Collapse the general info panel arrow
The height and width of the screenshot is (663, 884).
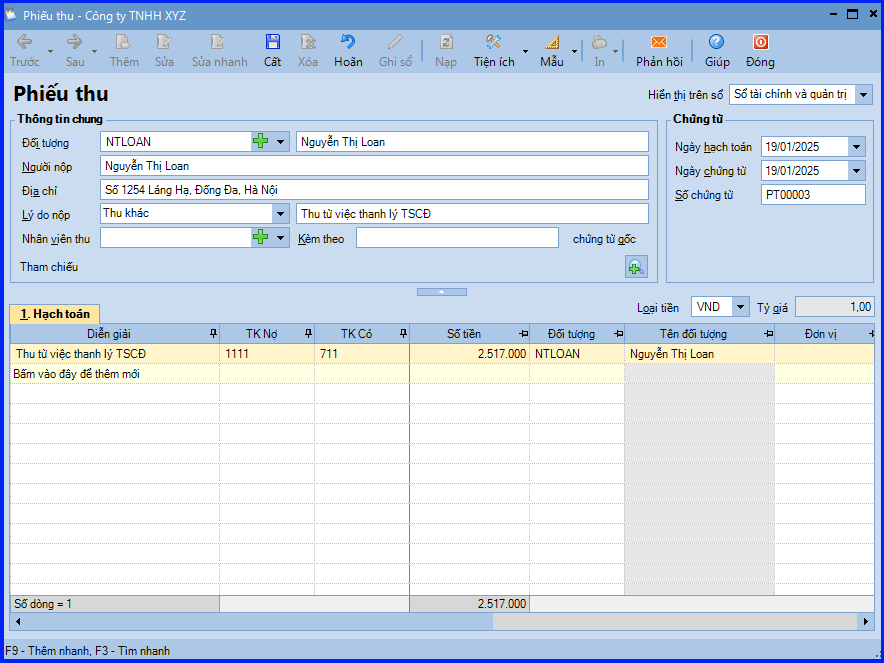pyautogui.click(x=441, y=291)
